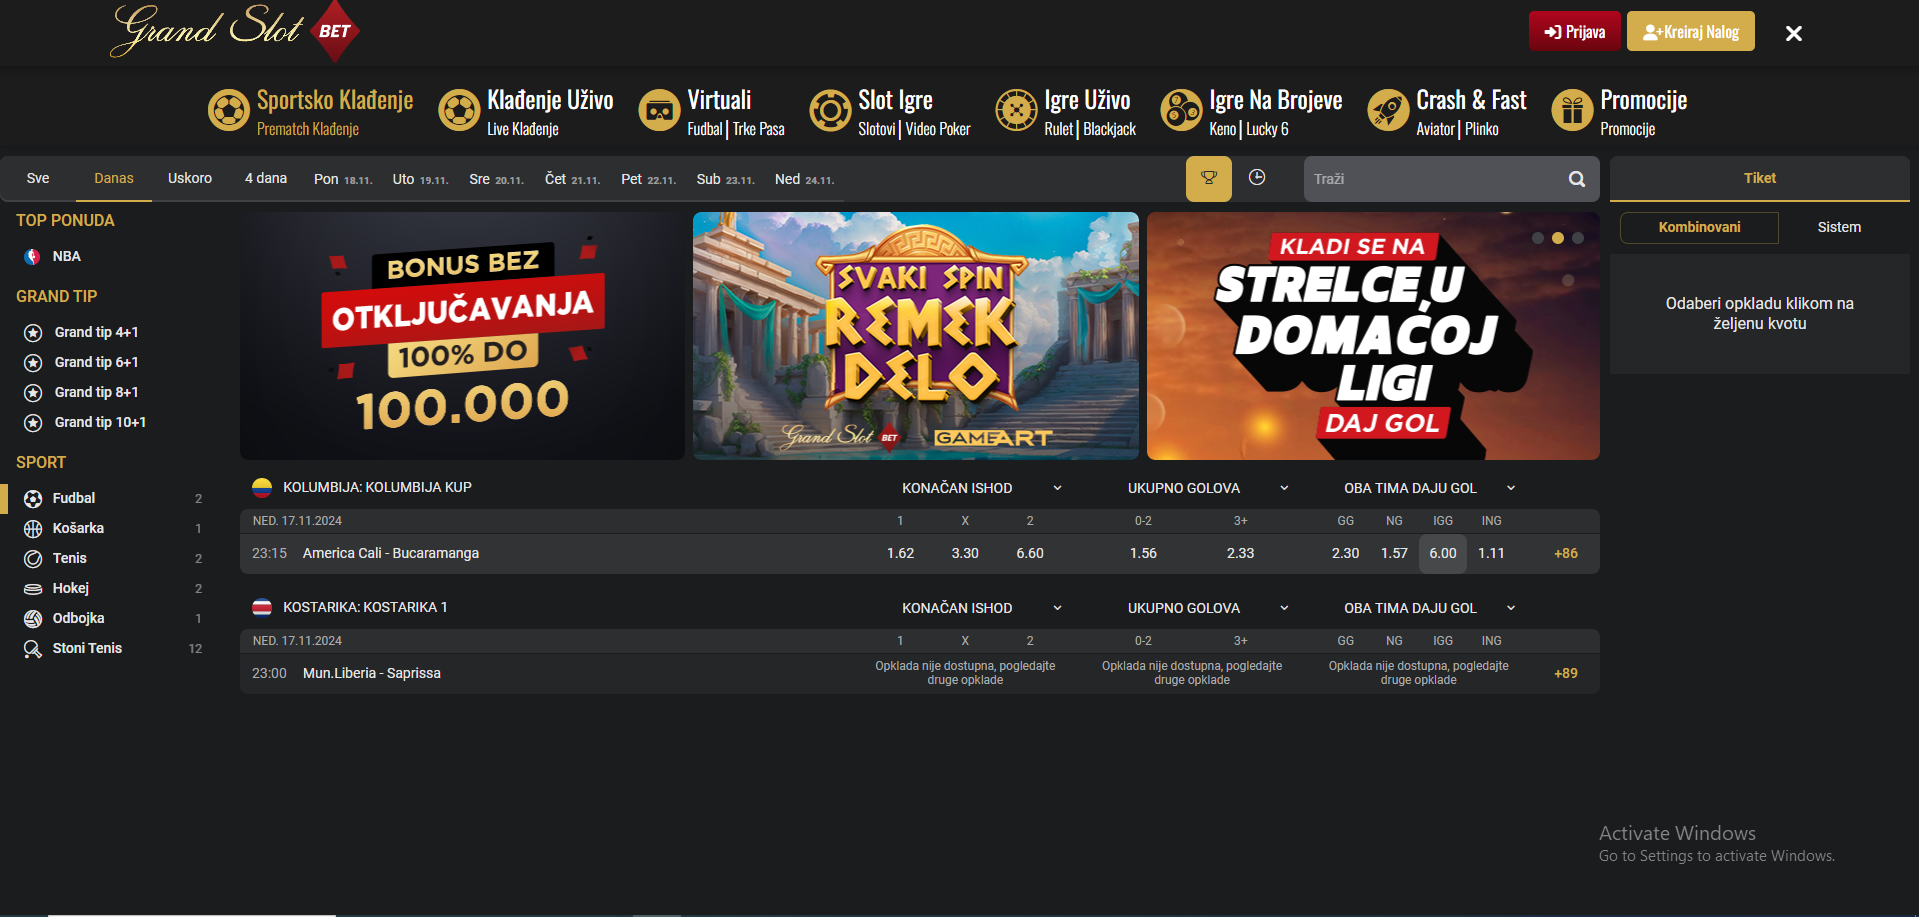
Task: Expand Konačan Ishod dropdown for Kostarika 1
Action: pyautogui.click(x=1057, y=608)
